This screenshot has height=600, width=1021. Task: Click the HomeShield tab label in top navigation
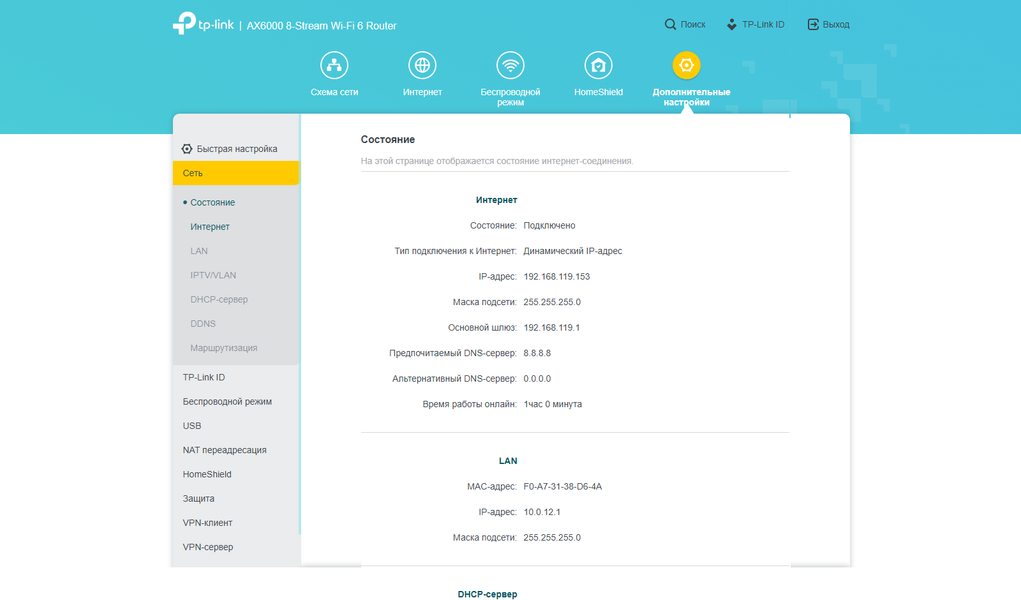click(x=598, y=92)
